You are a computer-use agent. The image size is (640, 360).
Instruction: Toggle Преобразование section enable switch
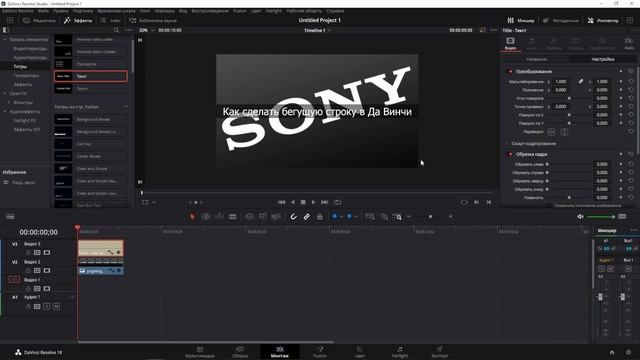tap(509, 71)
